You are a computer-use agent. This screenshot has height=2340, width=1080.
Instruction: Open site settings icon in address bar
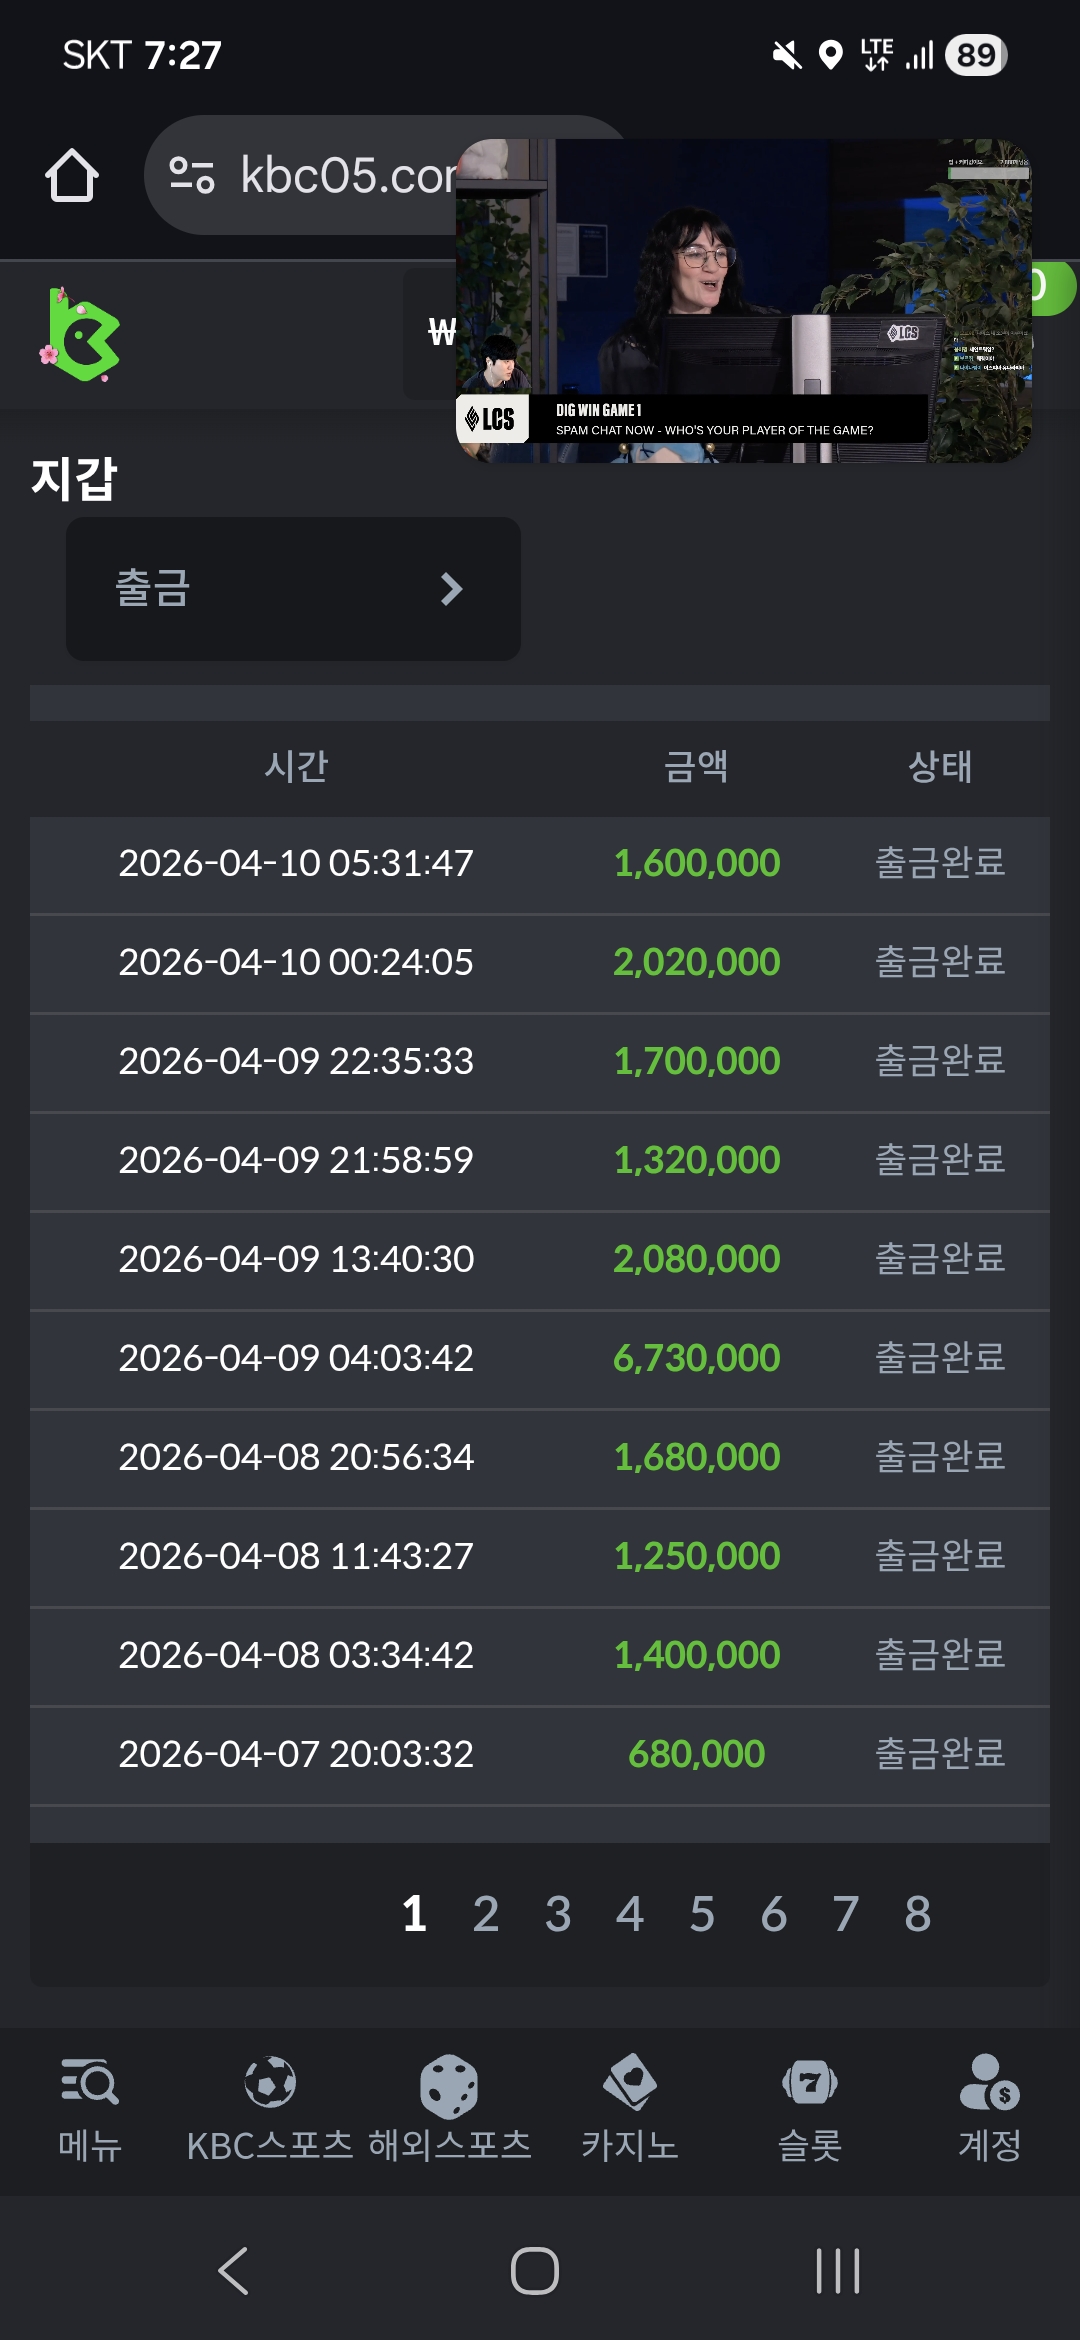(x=192, y=176)
